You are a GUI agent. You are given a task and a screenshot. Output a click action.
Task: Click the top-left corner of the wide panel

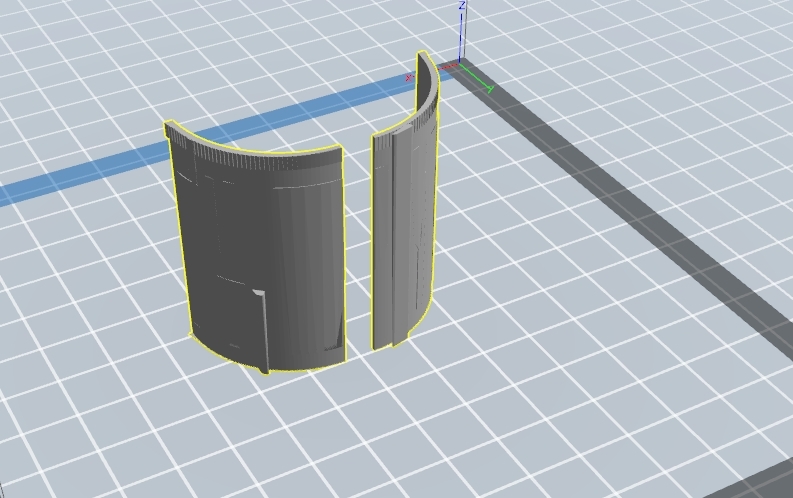(x=169, y=126)
